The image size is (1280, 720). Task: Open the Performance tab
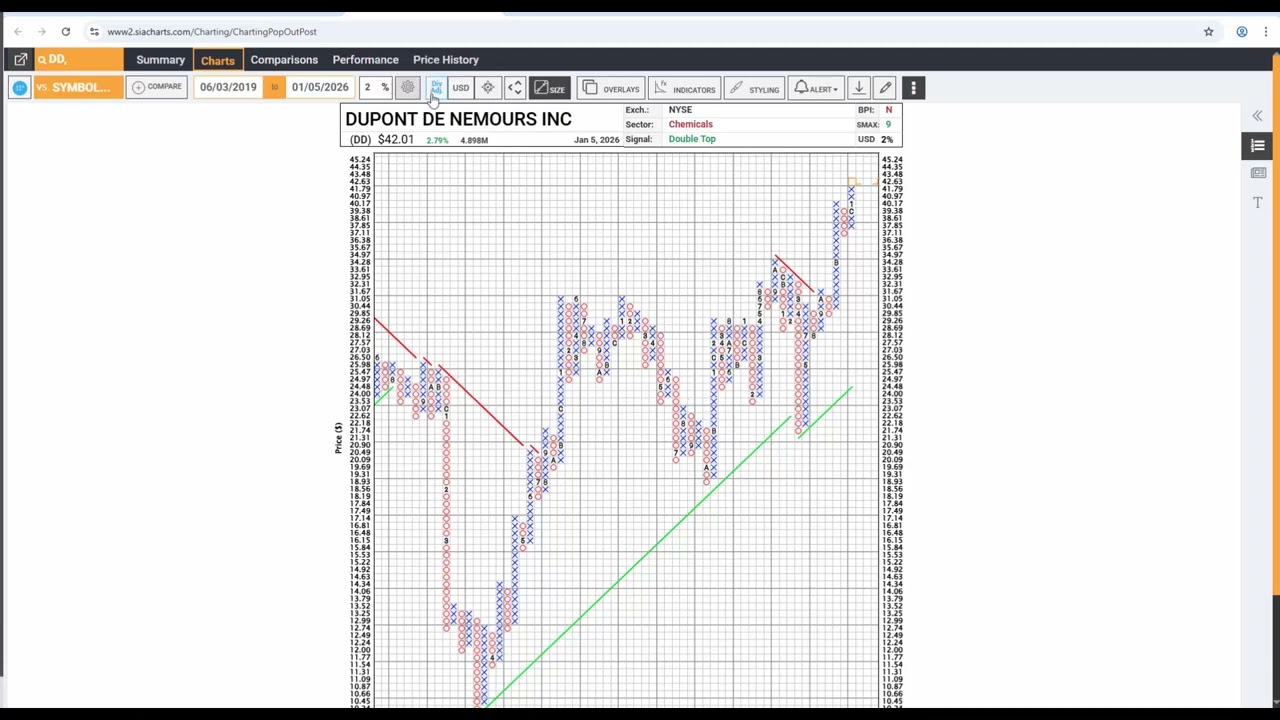pyautogui.click(x=365, y=60)
